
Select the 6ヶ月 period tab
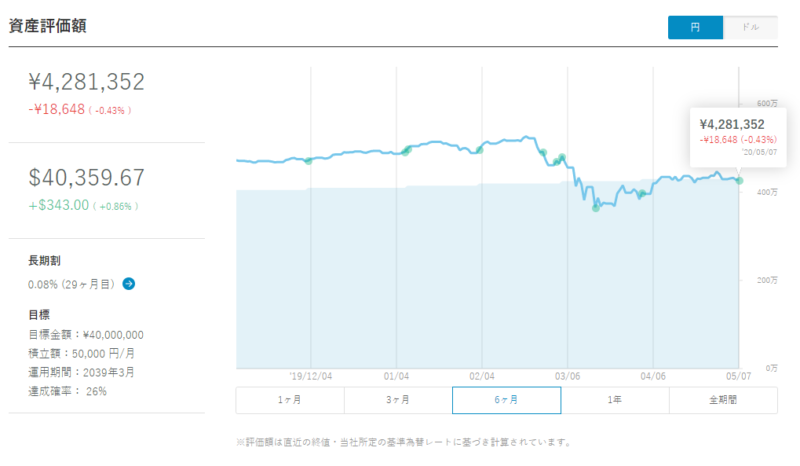507,400
